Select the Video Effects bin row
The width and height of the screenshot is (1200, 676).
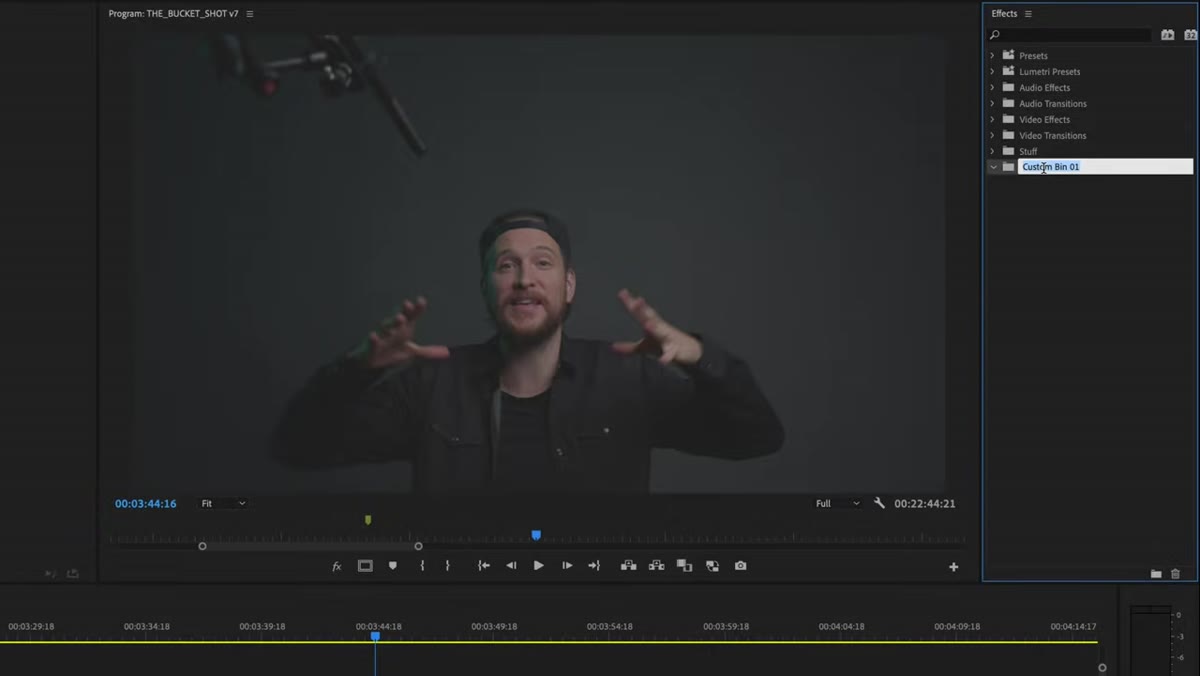tap(1090, 120)
